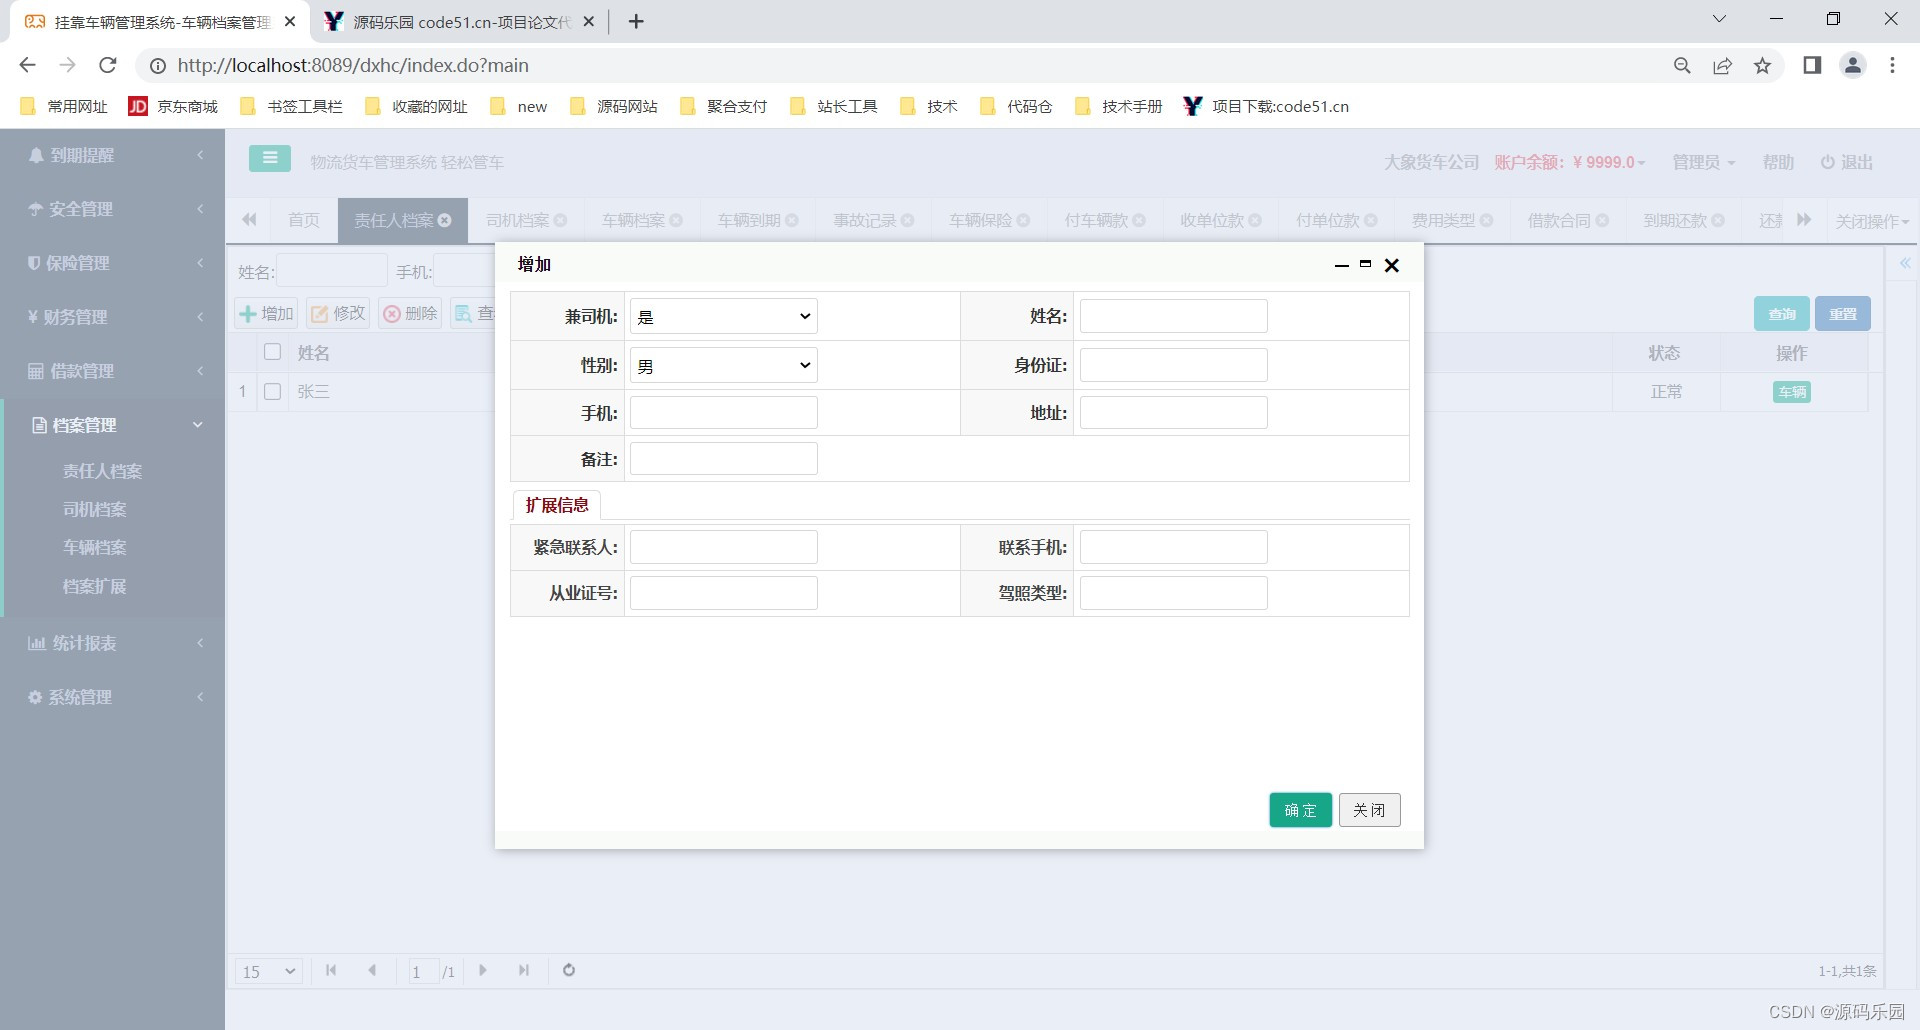Select the 扩展信息 tab in the dialog
This screenshot has width=1920, height=1030.
(x=557, y=505)
